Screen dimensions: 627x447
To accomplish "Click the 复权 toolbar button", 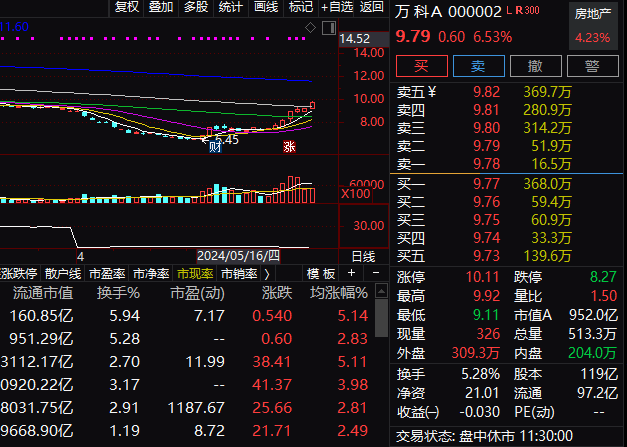I will pos(126,7).
